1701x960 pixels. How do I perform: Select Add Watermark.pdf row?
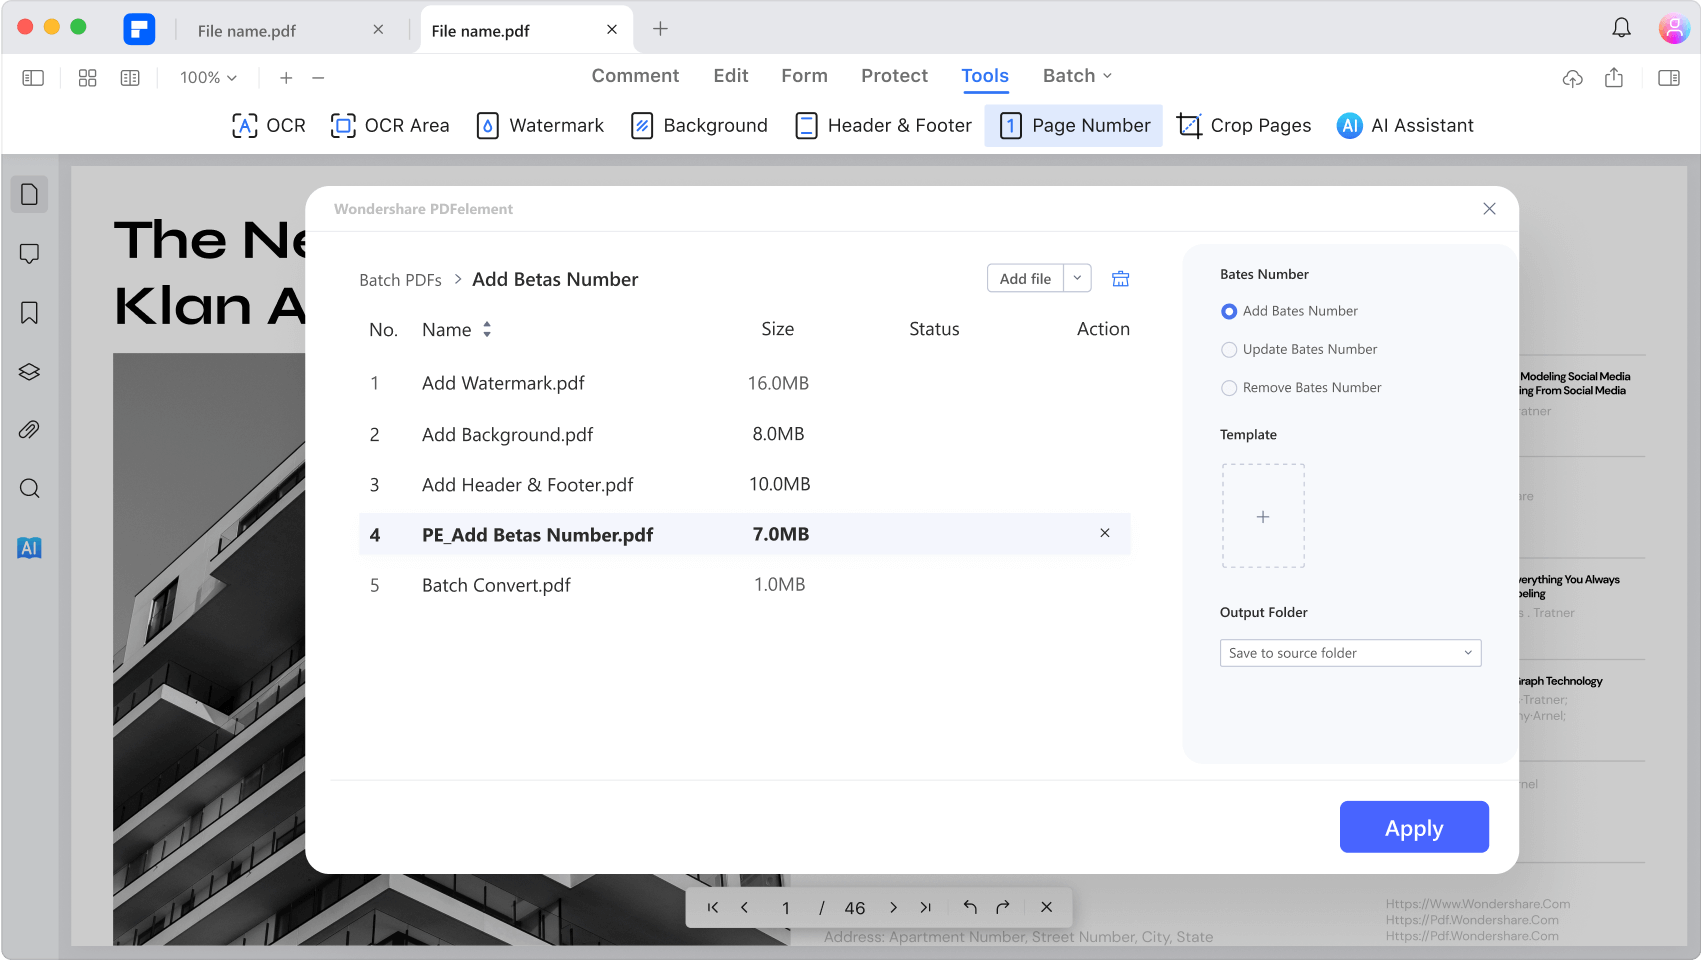(x=744, y=384)
